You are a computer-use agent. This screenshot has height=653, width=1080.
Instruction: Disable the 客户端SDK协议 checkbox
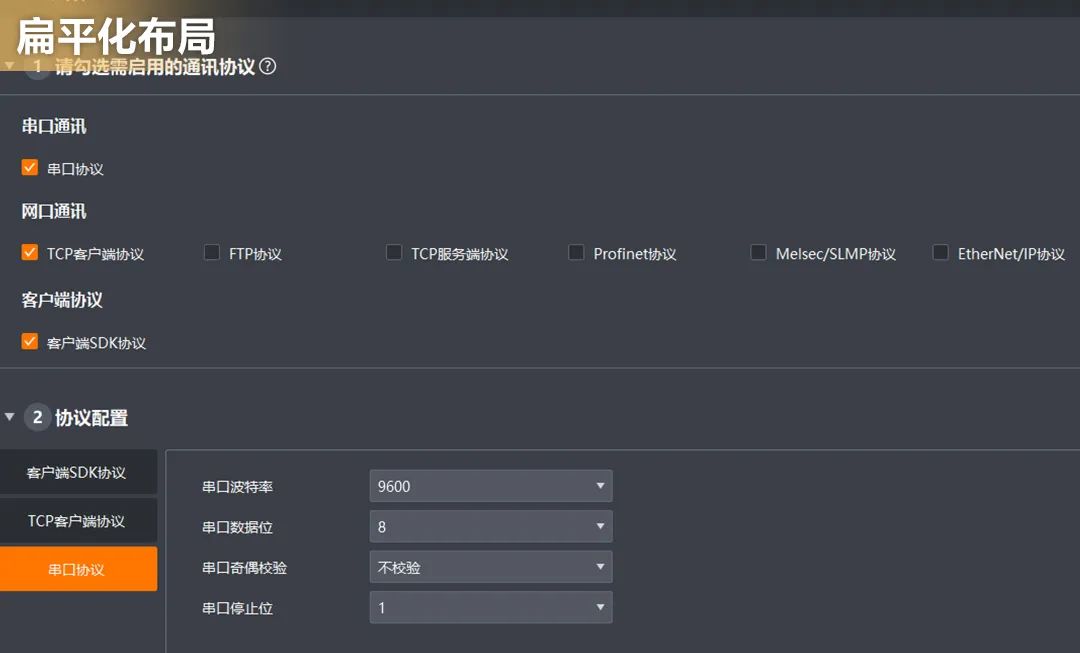pos(30,342)
